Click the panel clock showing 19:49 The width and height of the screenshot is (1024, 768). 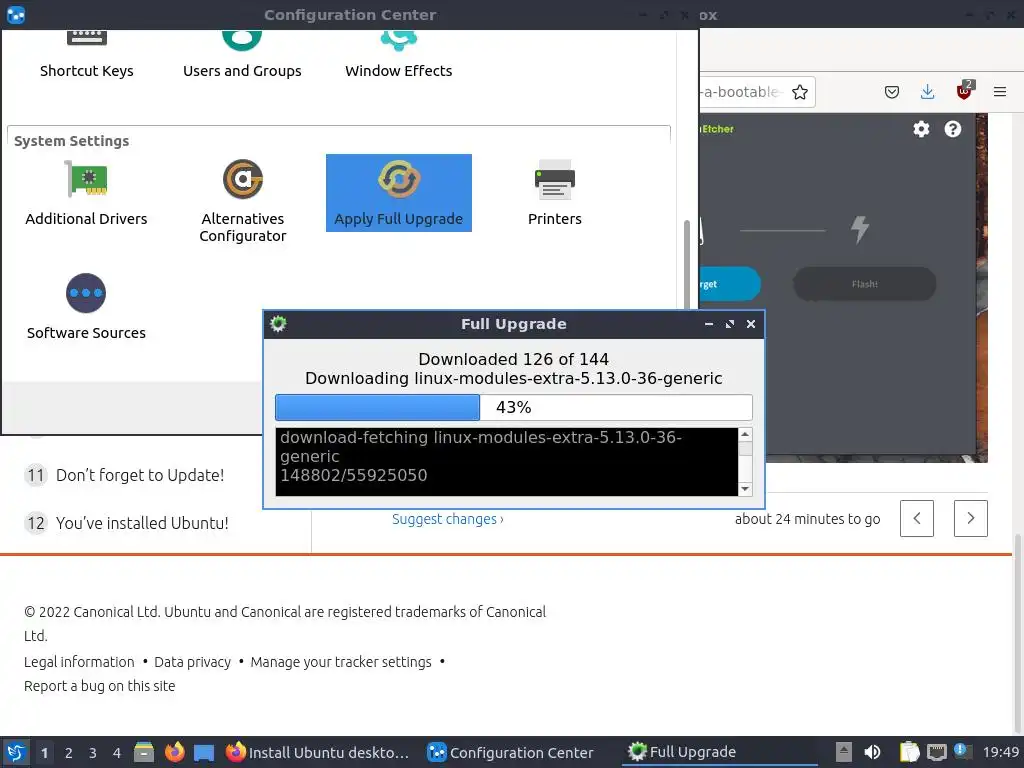1000,752
